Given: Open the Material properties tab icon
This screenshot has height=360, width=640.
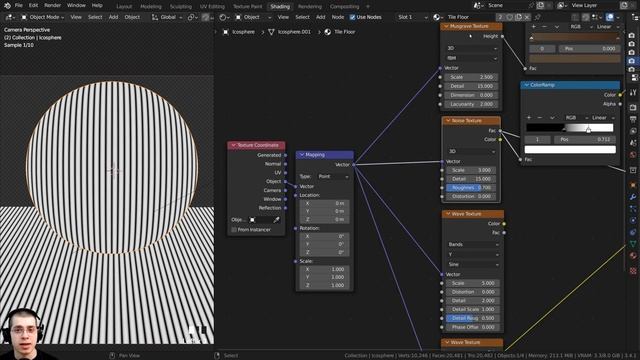Looking at the screenshot, I should [633, 256].
